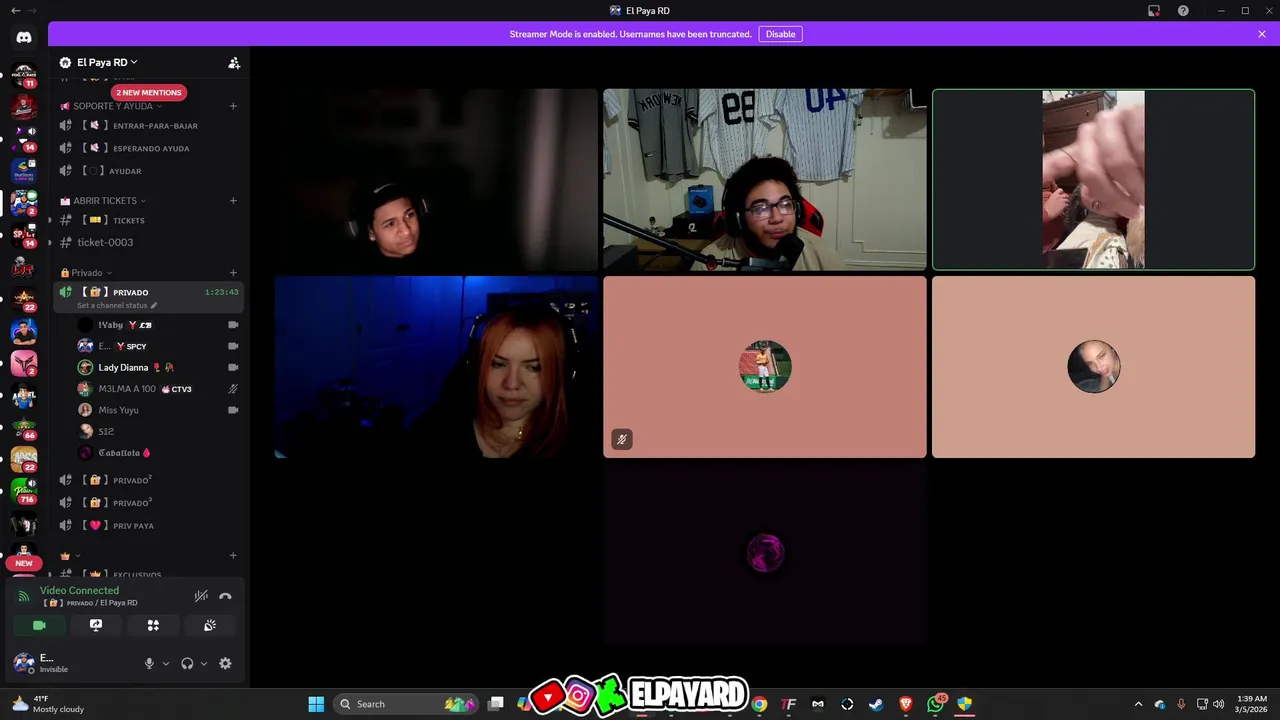Viewport: 1280px width, 720px height.
Task: Select the PRIVADO voice channel row
Action: (x=149, y=297)
